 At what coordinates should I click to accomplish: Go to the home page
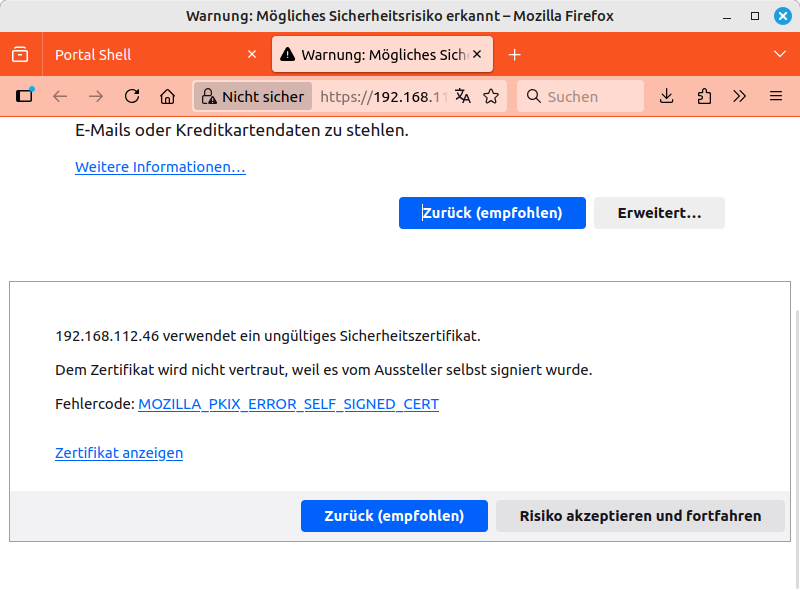(168, 96)
